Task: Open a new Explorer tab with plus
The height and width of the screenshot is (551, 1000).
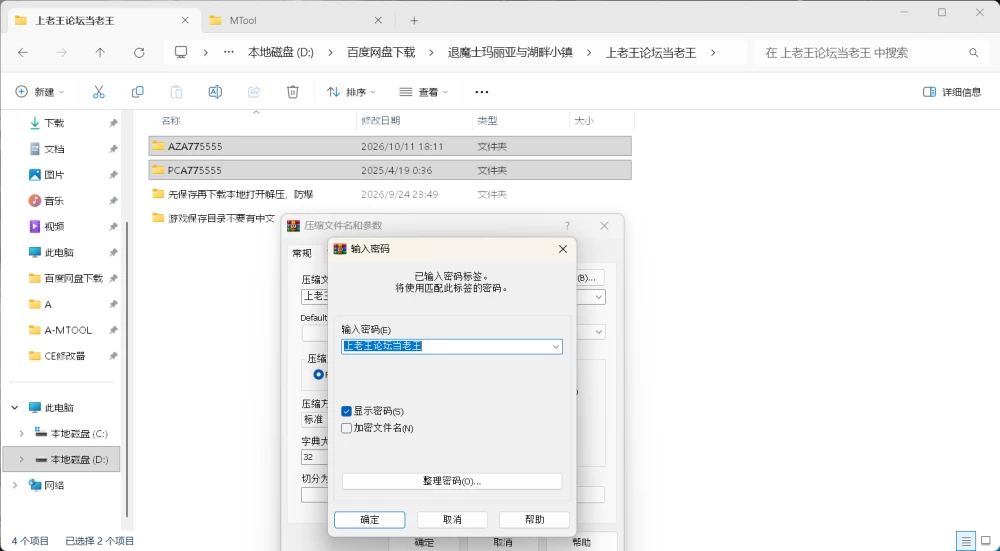Action: [x=414, y=20]
